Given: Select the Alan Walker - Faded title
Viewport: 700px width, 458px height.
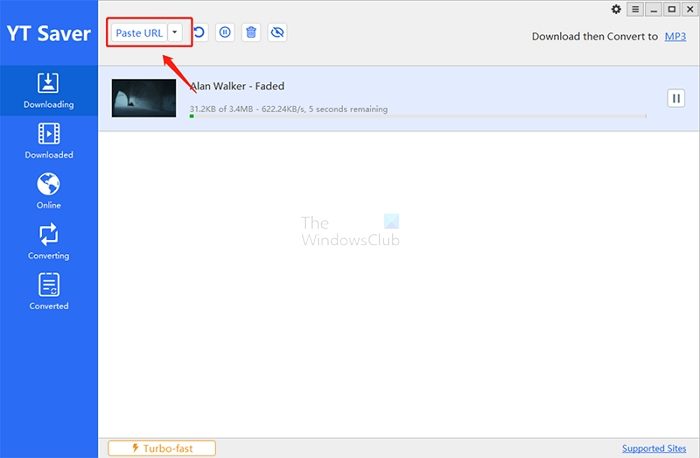Looking at the screenshot, I should click(237, 86).
